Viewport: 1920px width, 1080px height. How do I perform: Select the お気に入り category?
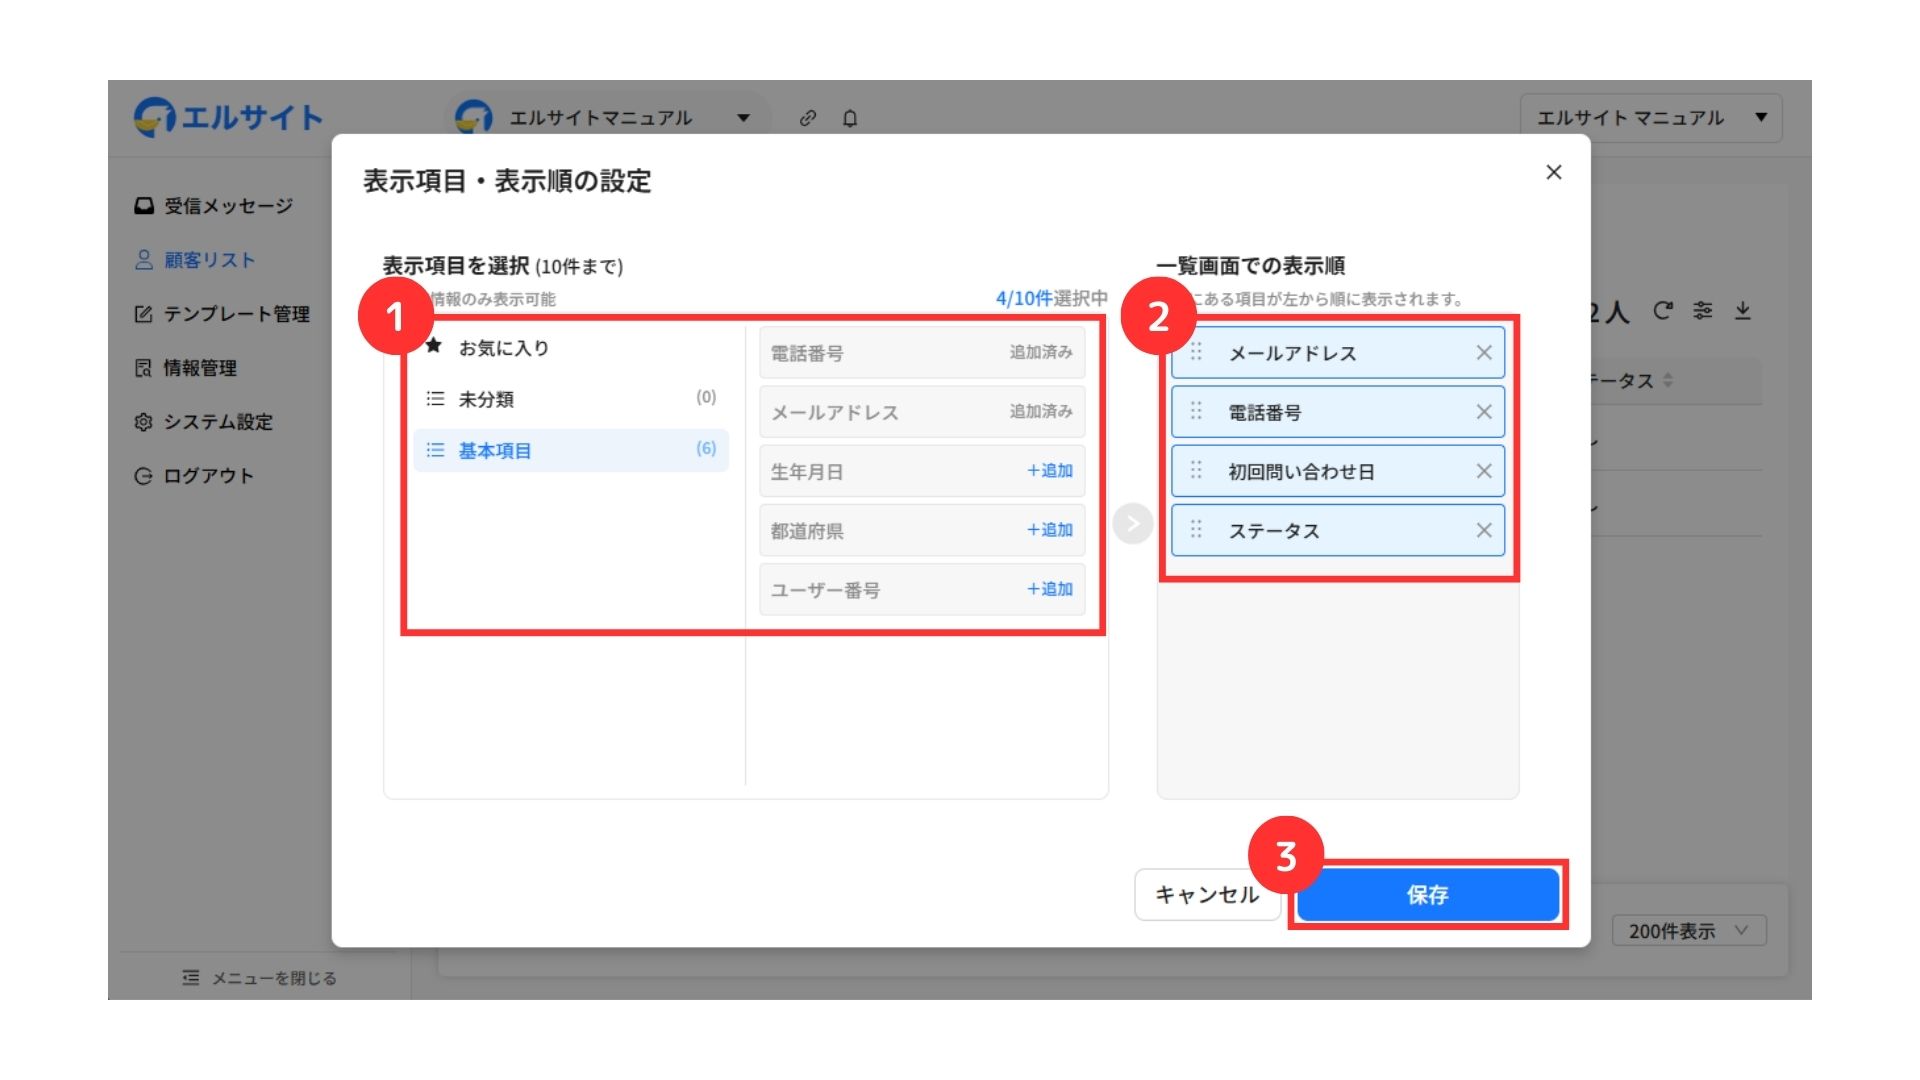point(503,348)
